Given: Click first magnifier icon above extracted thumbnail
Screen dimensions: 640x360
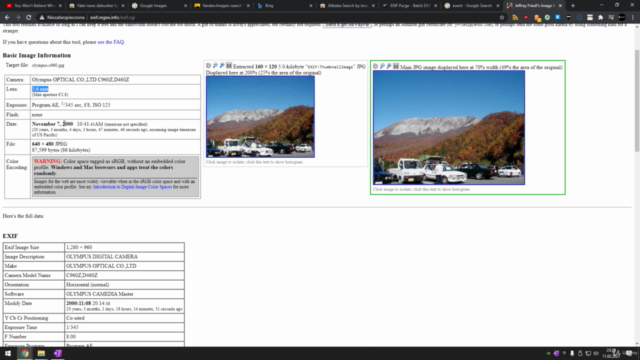Looking at the screenshot, I should point(215,66).
